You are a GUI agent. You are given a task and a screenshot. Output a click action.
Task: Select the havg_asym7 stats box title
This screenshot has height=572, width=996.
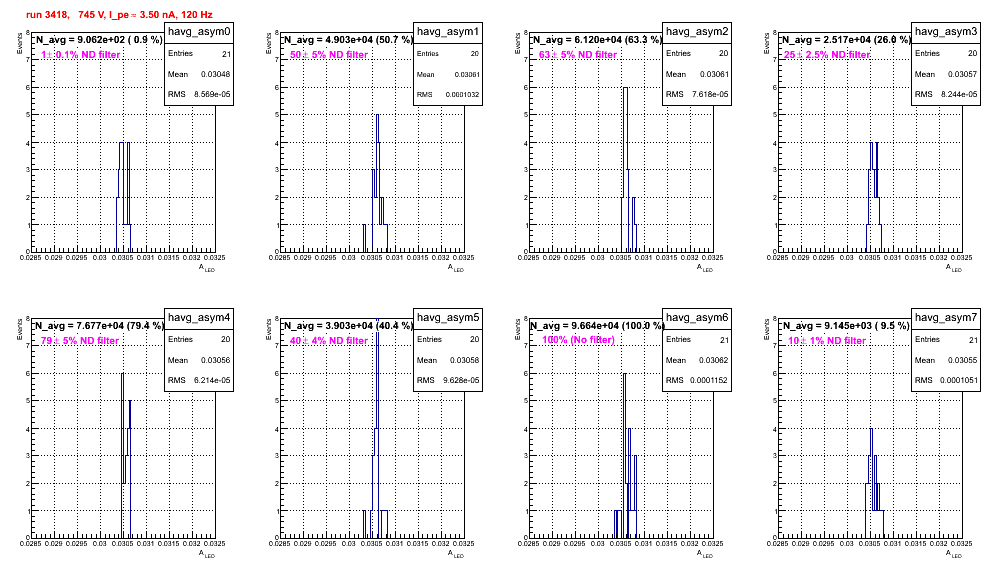[946, 318]
